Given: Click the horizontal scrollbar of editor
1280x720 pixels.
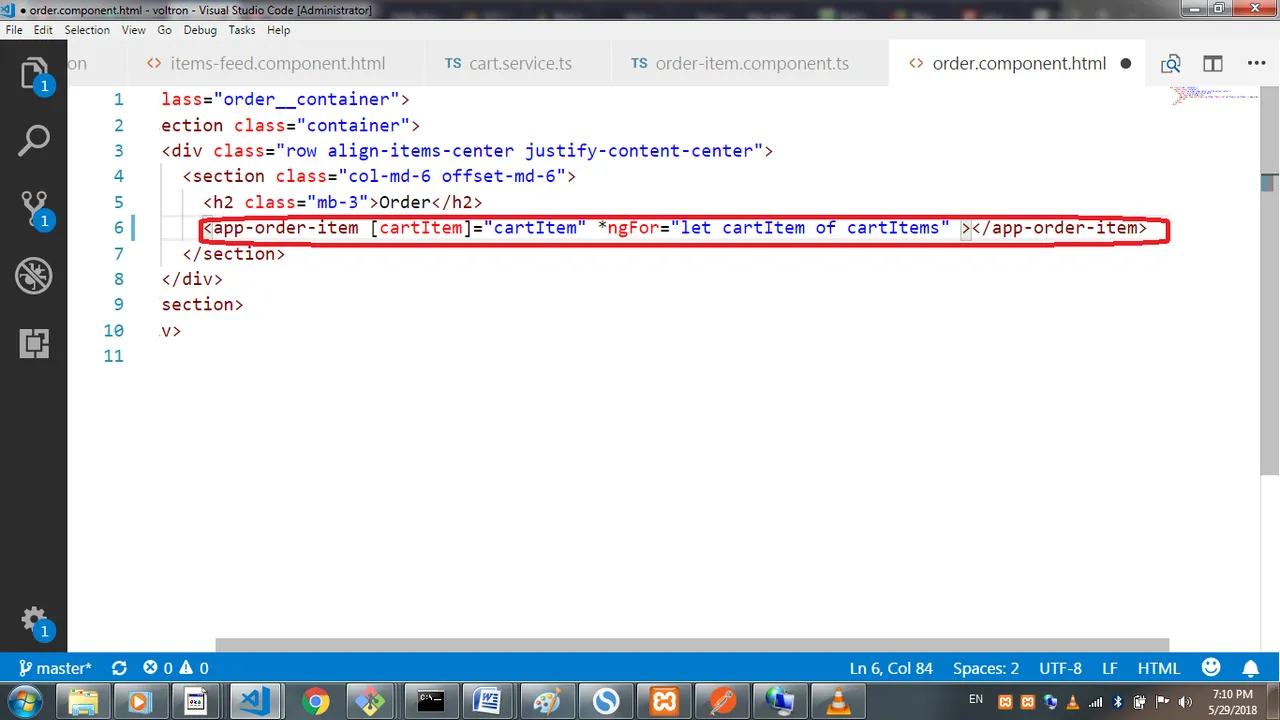Looking at the screenshot, I should tap(692, 645).
